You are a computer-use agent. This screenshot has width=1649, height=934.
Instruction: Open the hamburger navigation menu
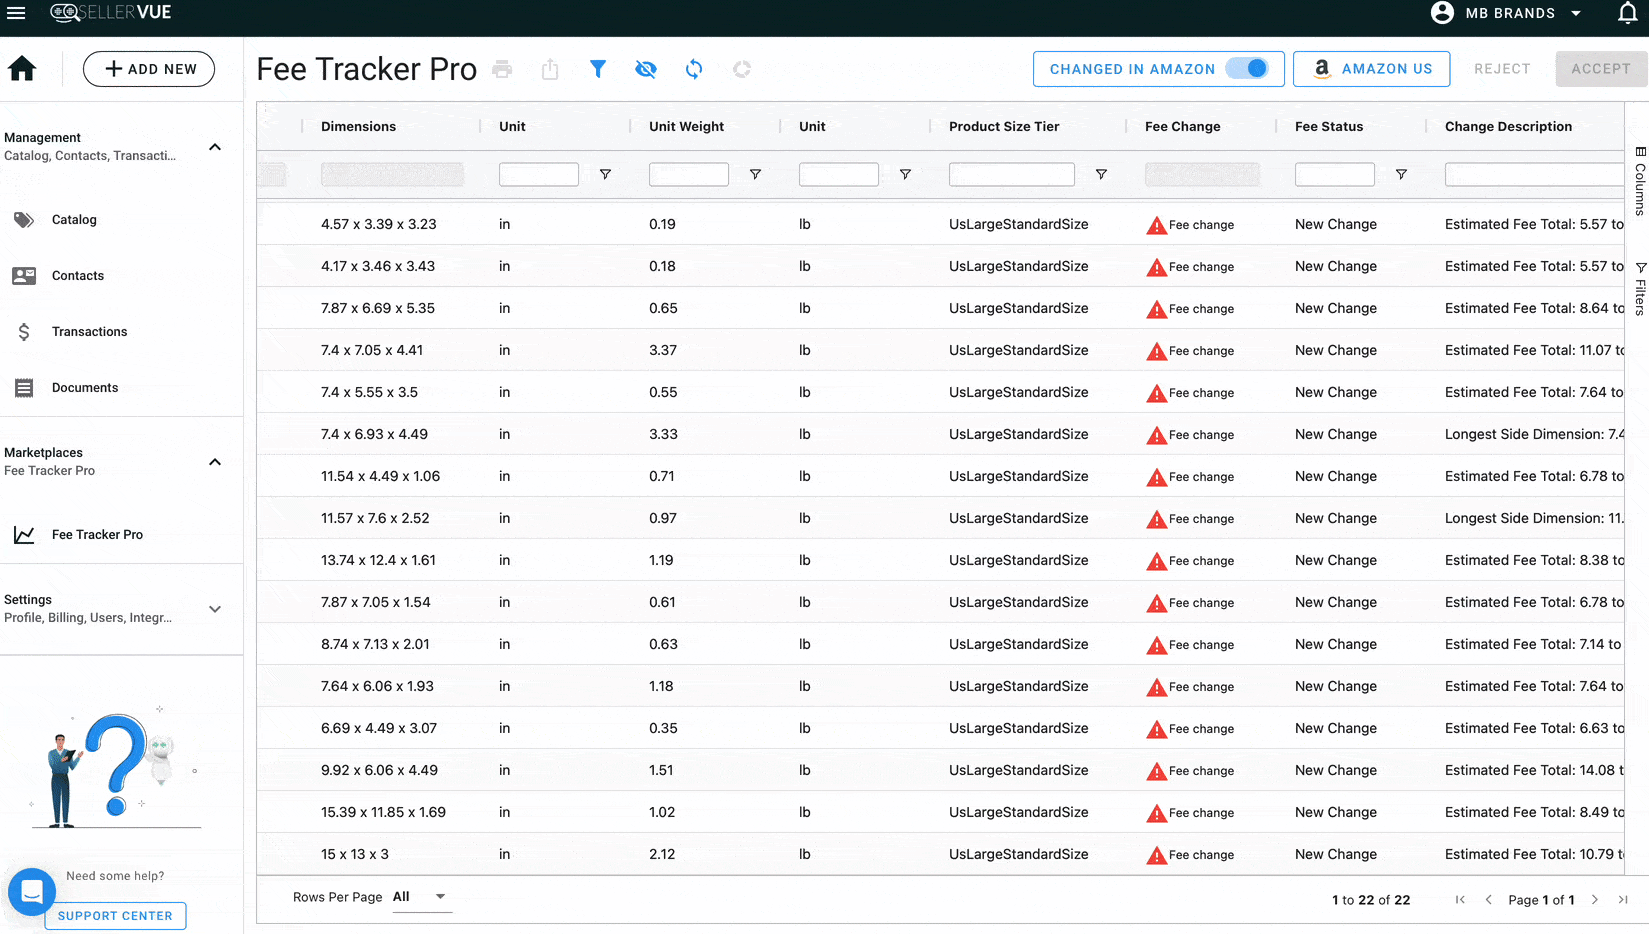pos(16,13)
